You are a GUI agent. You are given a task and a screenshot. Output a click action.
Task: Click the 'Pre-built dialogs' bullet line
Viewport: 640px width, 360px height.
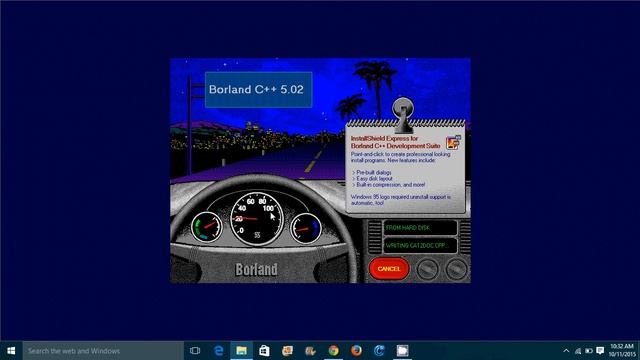point(372,173)
